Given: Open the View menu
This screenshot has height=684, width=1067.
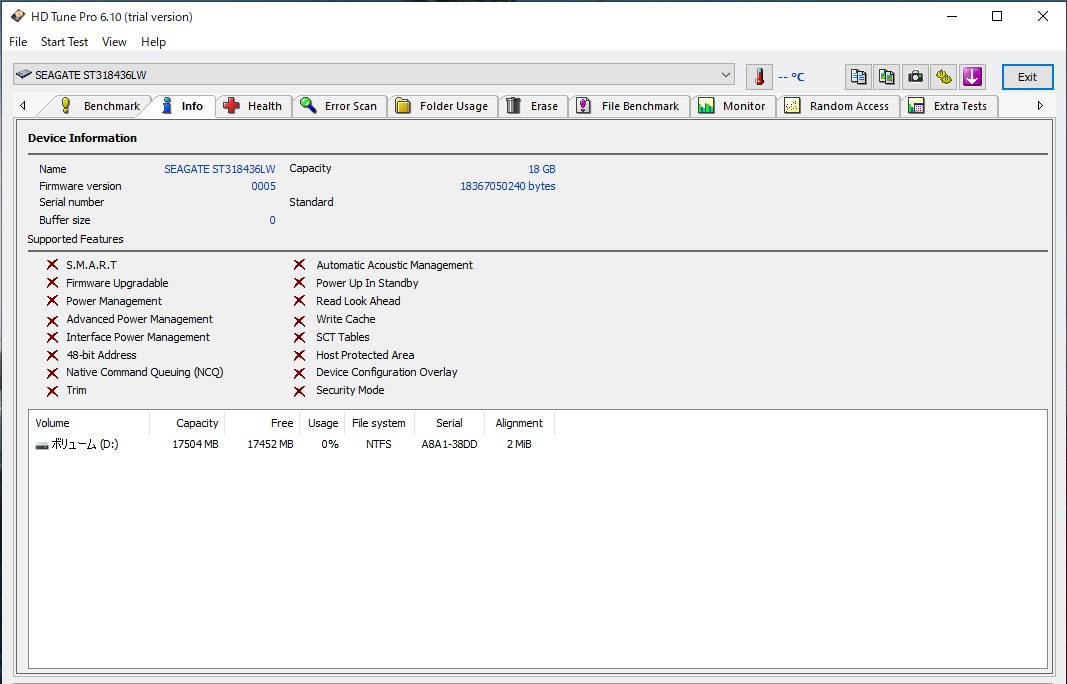Looking at the screenshot, I should coord(114,42).
